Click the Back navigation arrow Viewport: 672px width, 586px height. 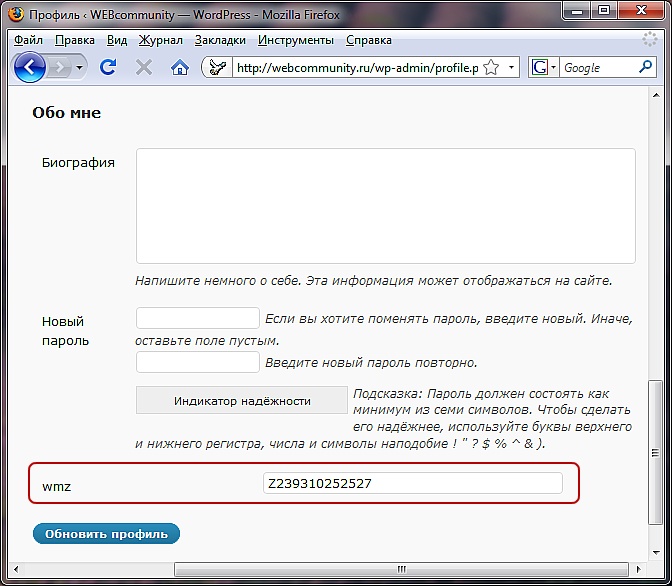coord(31,67)
